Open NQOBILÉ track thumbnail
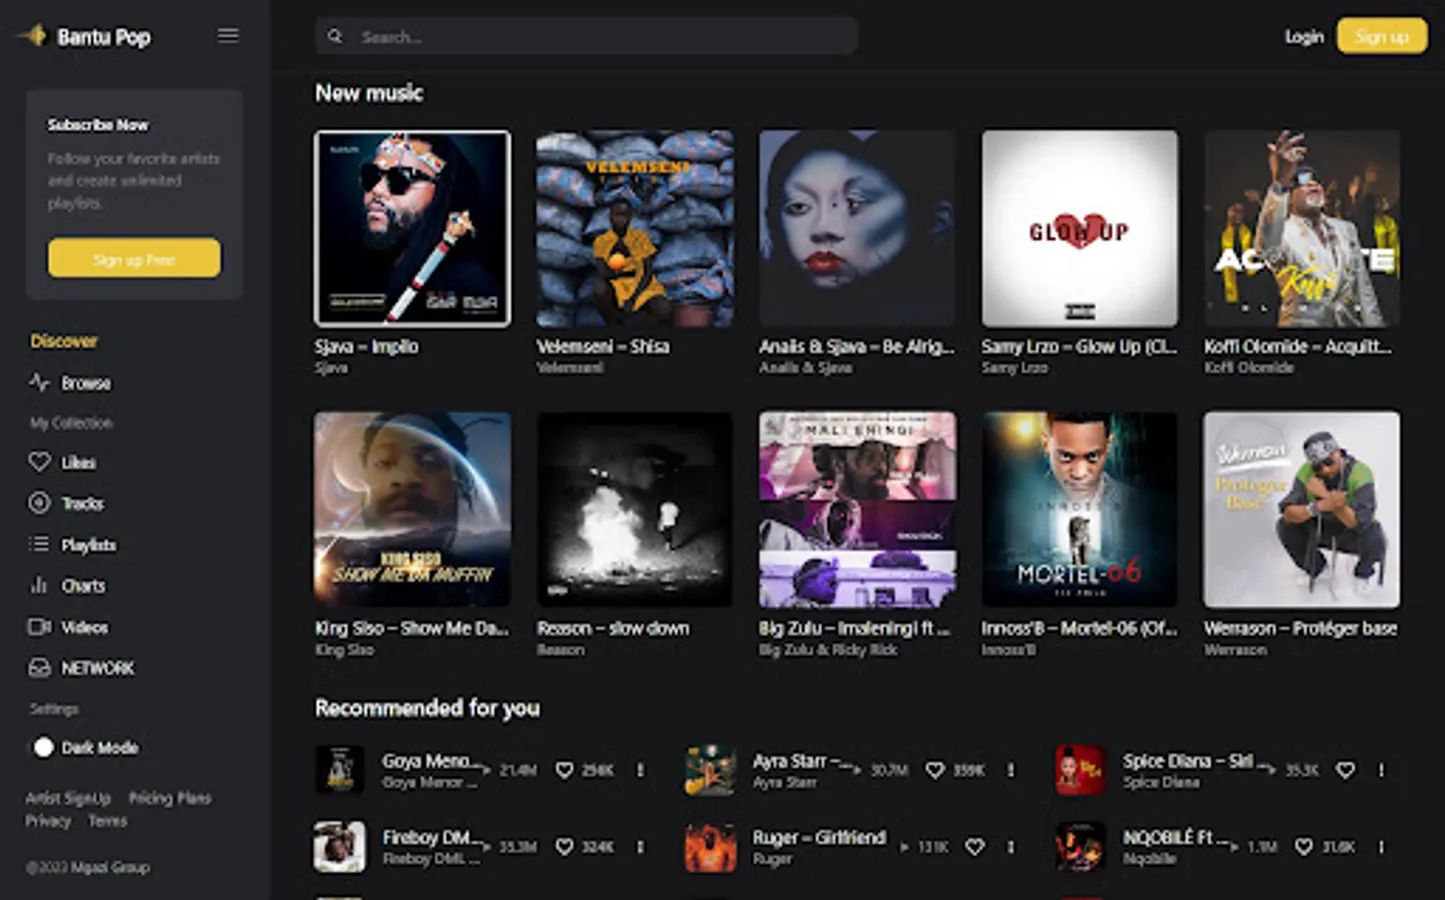1445x900 pixels. click(x=1080, y=847)
